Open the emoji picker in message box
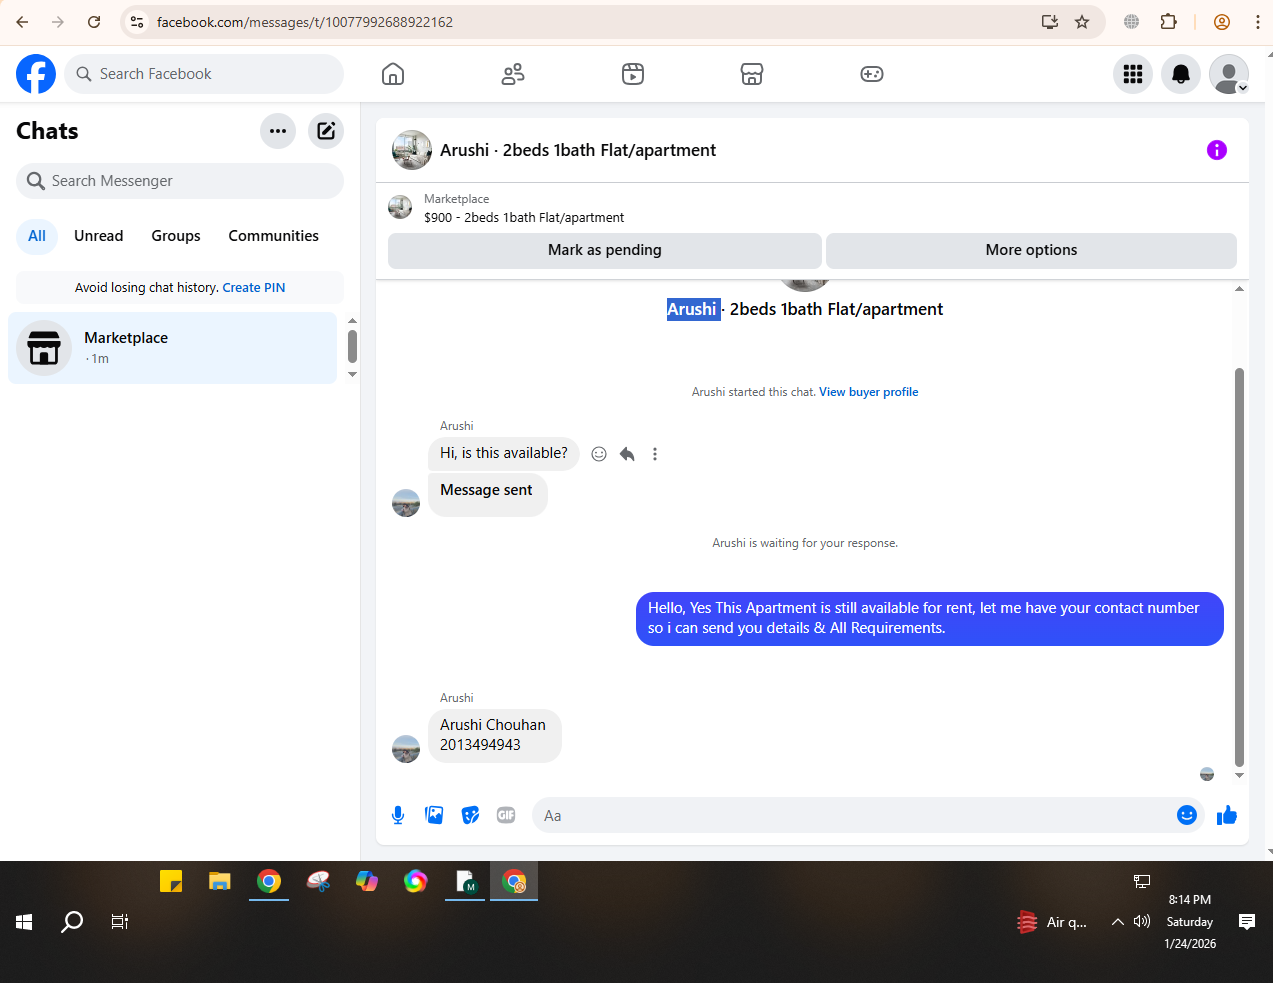Image resolution: width=1273 pixels, height=983 pixels. pos(1187,815)
